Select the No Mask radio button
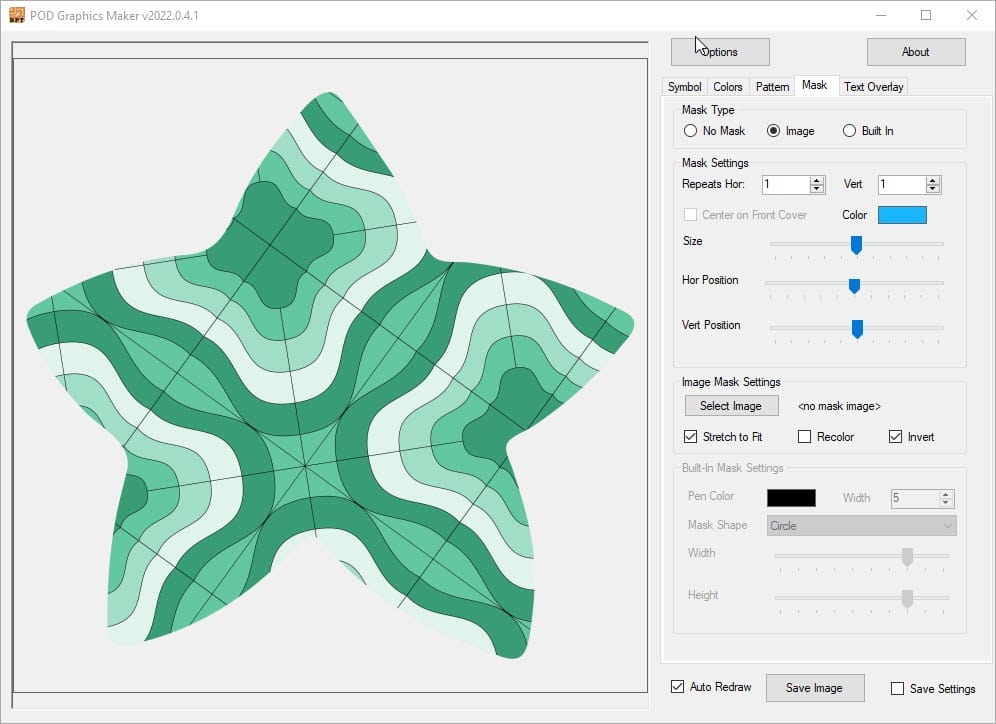 (690, 131)
